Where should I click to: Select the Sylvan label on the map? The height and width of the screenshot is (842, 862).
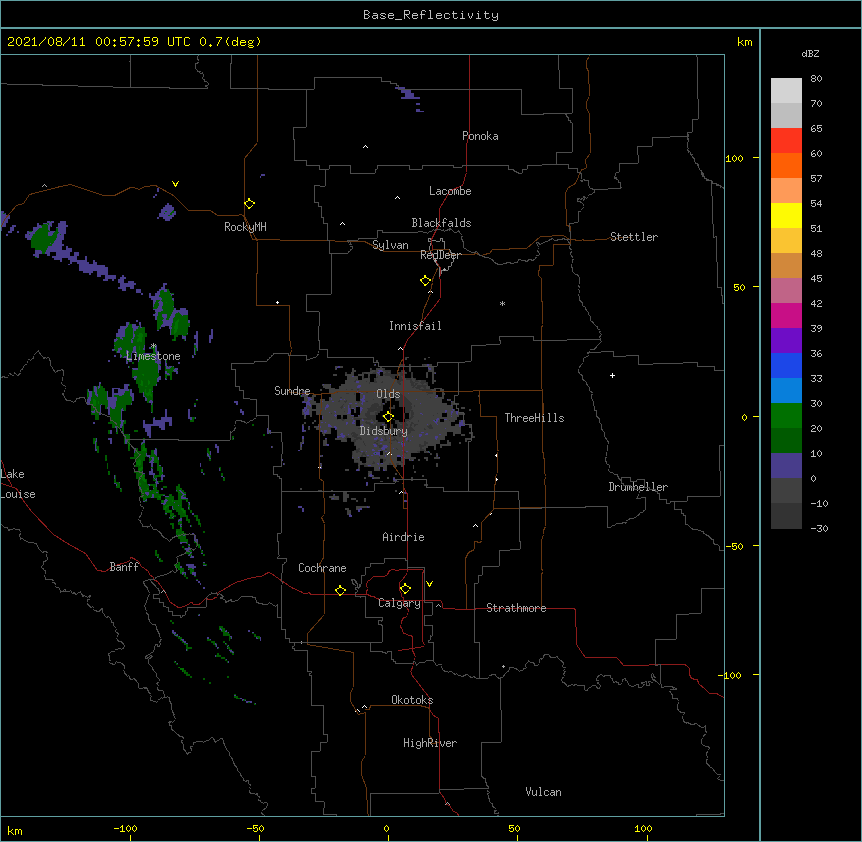coord(390,245)
